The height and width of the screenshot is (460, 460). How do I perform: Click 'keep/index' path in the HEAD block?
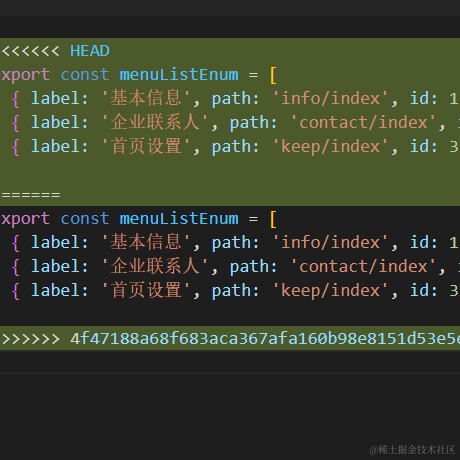pyautogui.click(x=331, y=147)
